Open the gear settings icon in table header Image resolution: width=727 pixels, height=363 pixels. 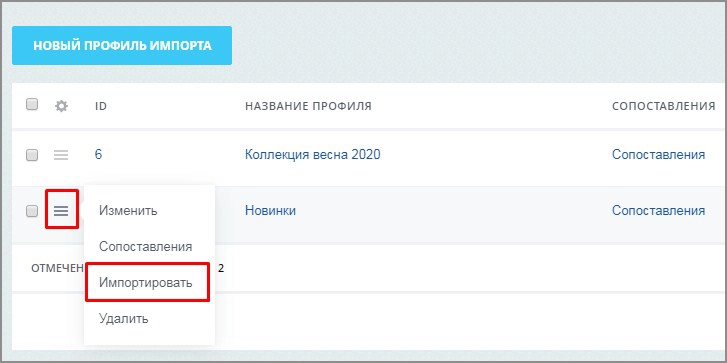pos(61,106)
